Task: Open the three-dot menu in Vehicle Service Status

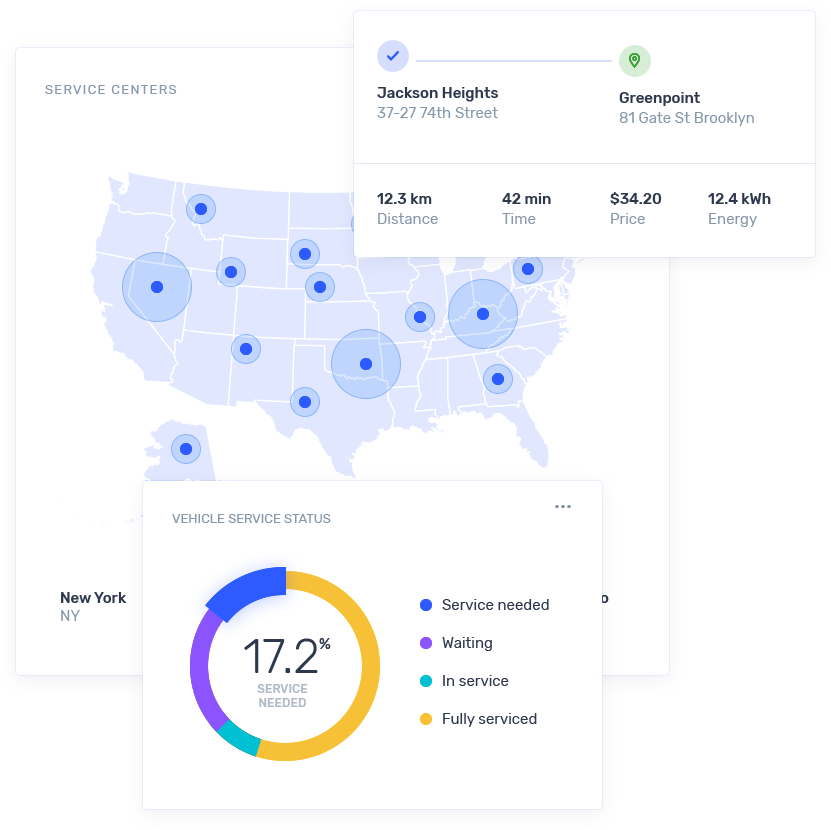Action: pyautogui.click(x=563, y=506)
